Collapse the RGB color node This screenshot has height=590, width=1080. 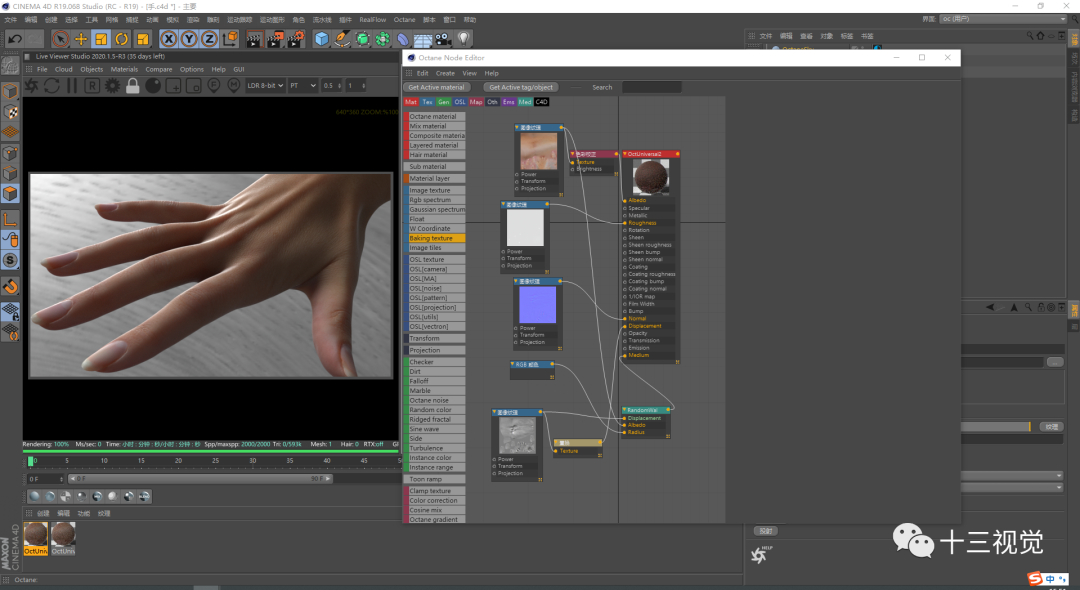pyautogui.click(x=512, y=364)
